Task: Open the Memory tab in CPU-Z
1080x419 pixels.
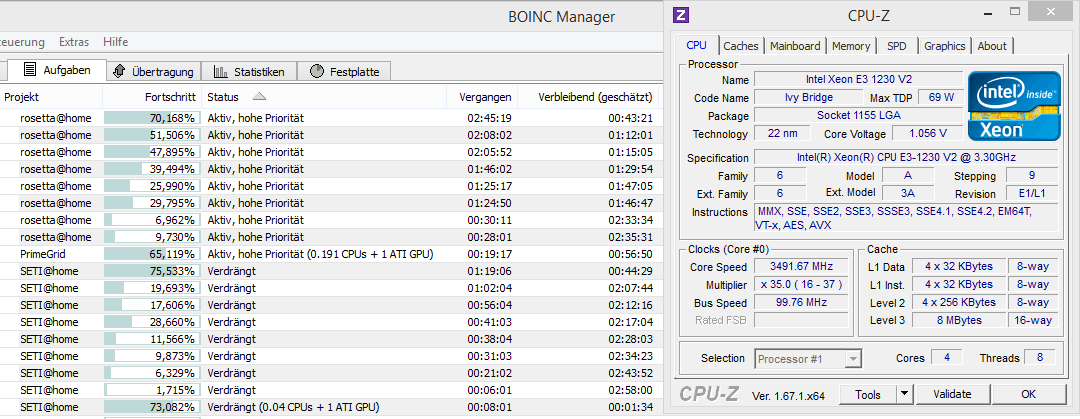Action: (851, 46)
